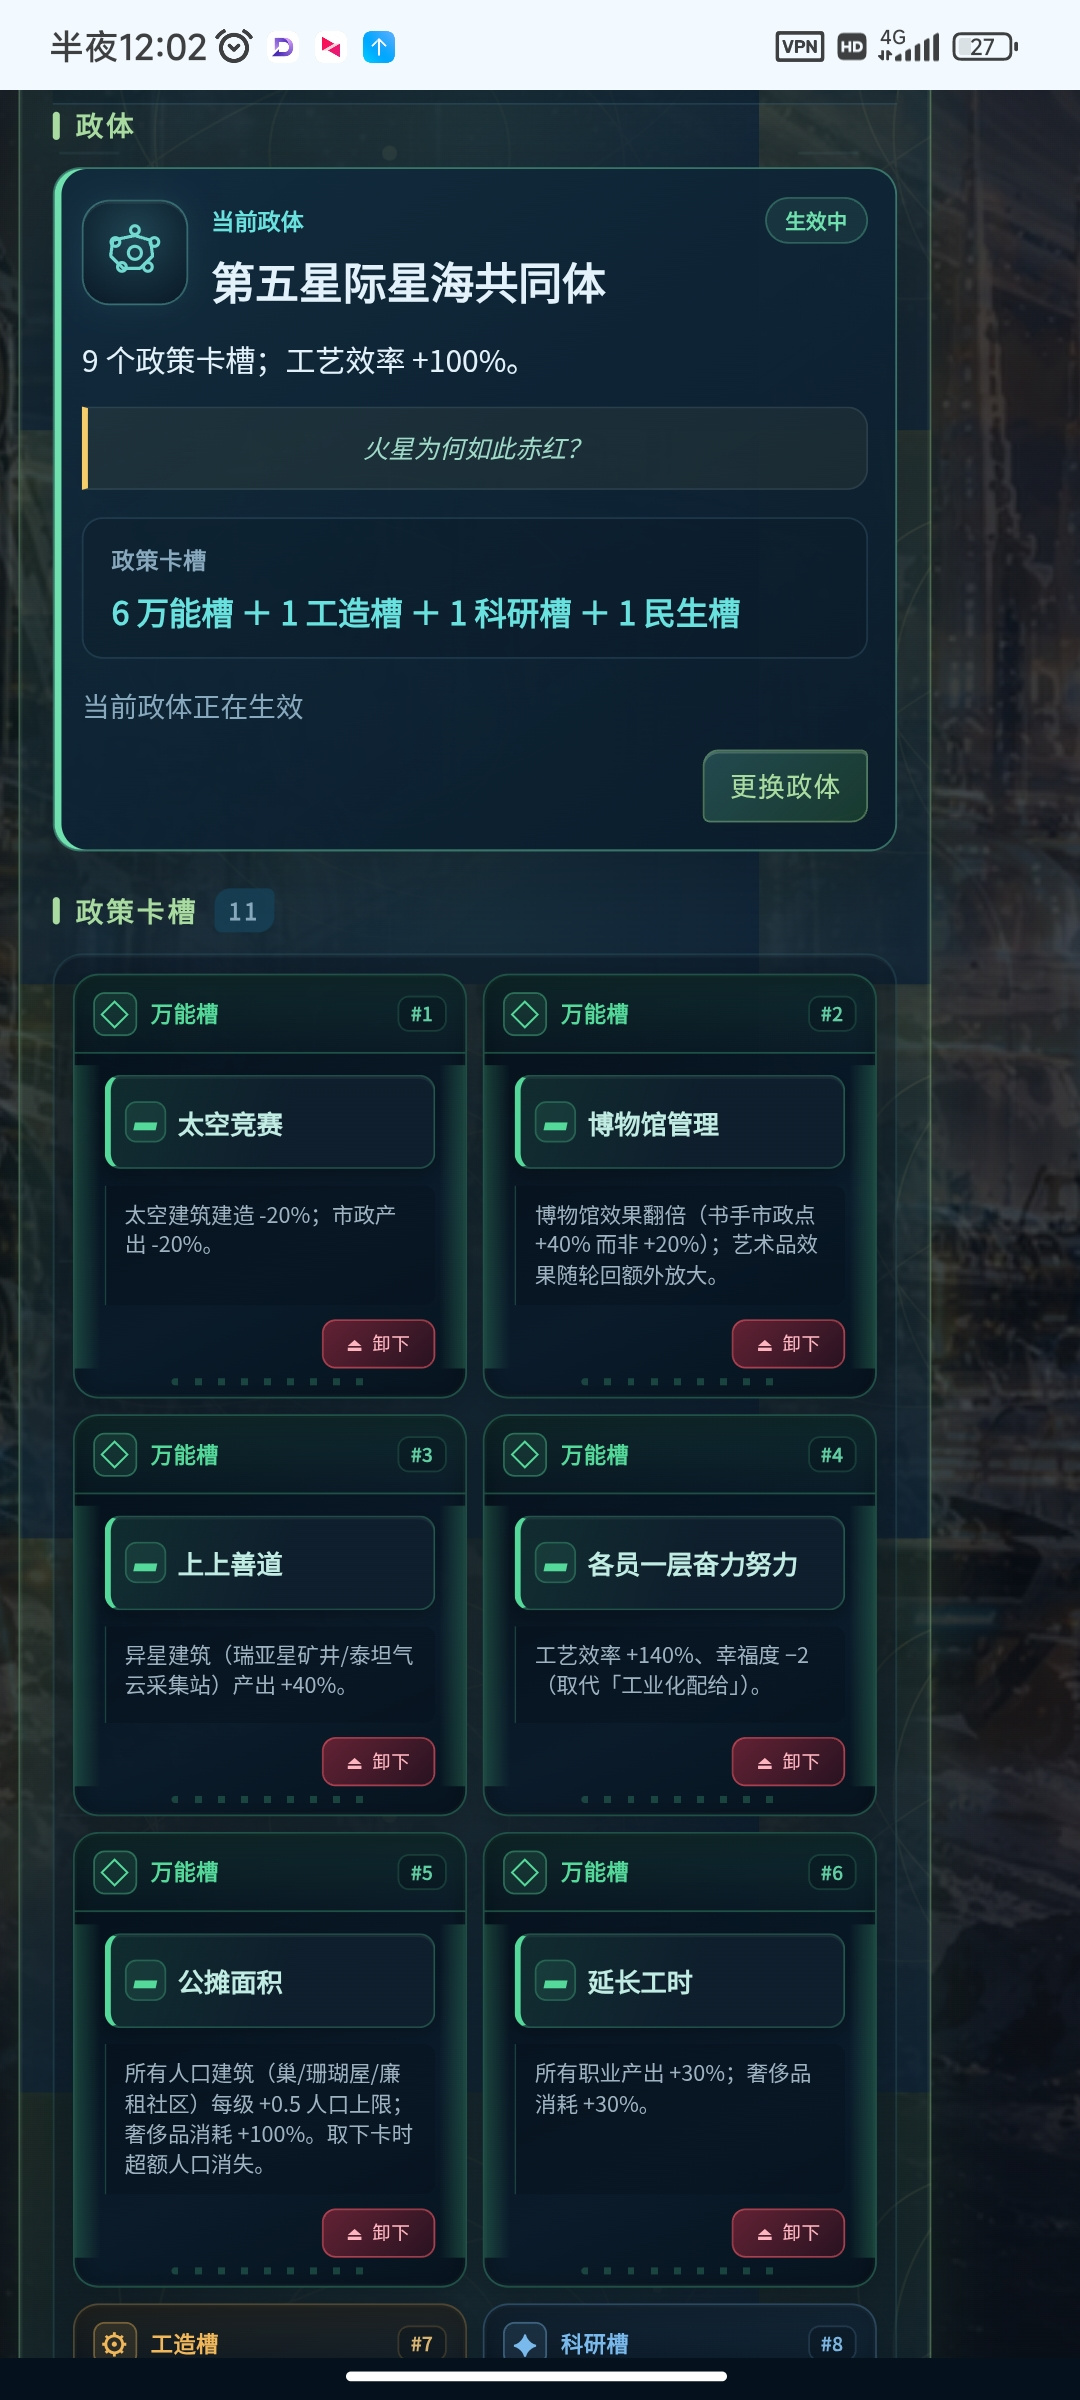Viewport: 1080px width, 2400px height.
Task: Tap the policy slot count badge 11
Action: (x=243, y=911)
